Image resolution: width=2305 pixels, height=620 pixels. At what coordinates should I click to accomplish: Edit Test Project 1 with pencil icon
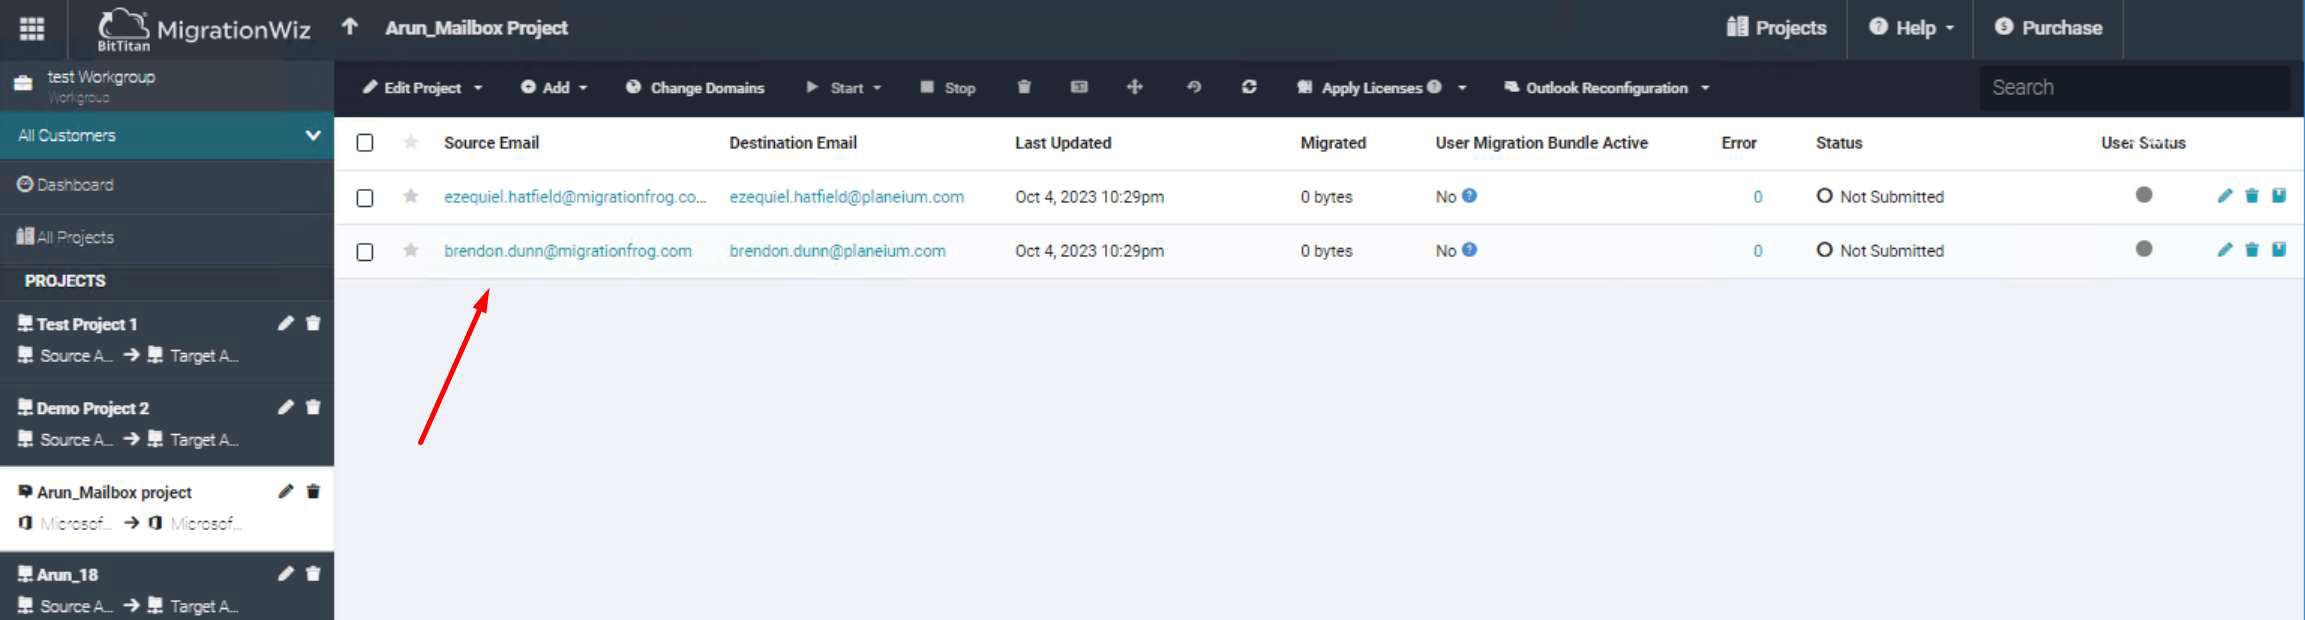coord(286,323)
